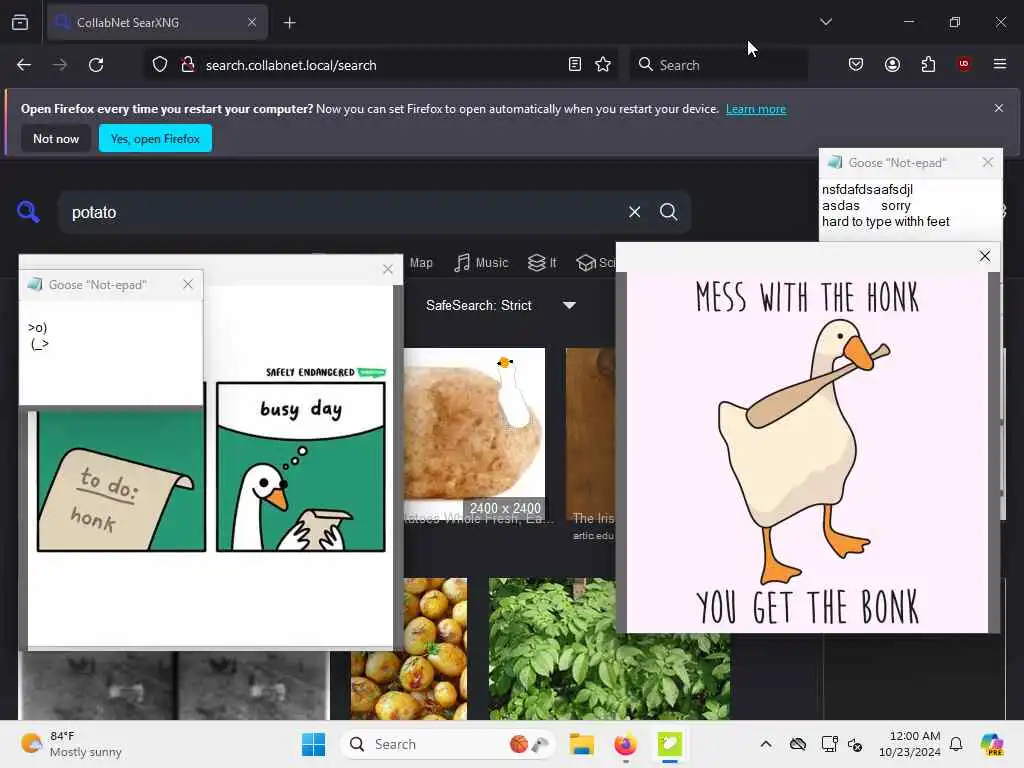Open Copilot preview taskbar icon

(991, 744)
